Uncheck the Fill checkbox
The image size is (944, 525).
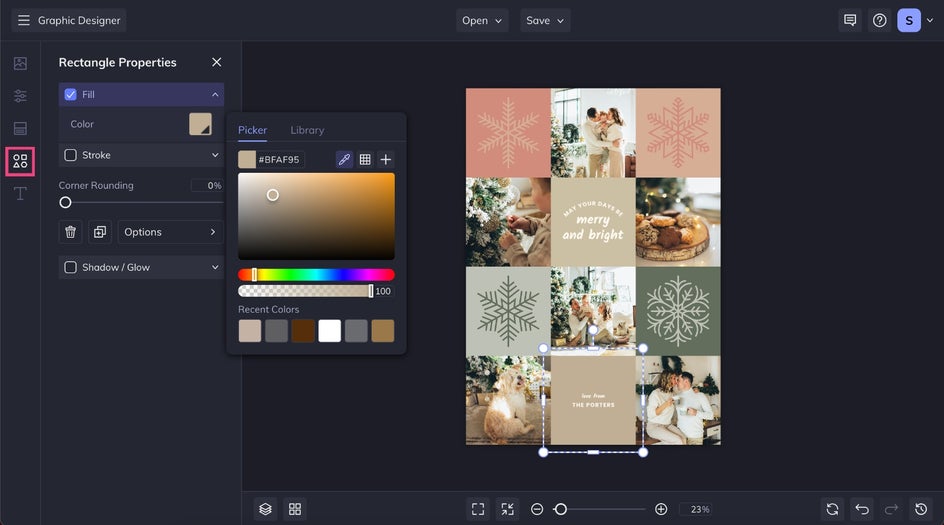point(70,95)
